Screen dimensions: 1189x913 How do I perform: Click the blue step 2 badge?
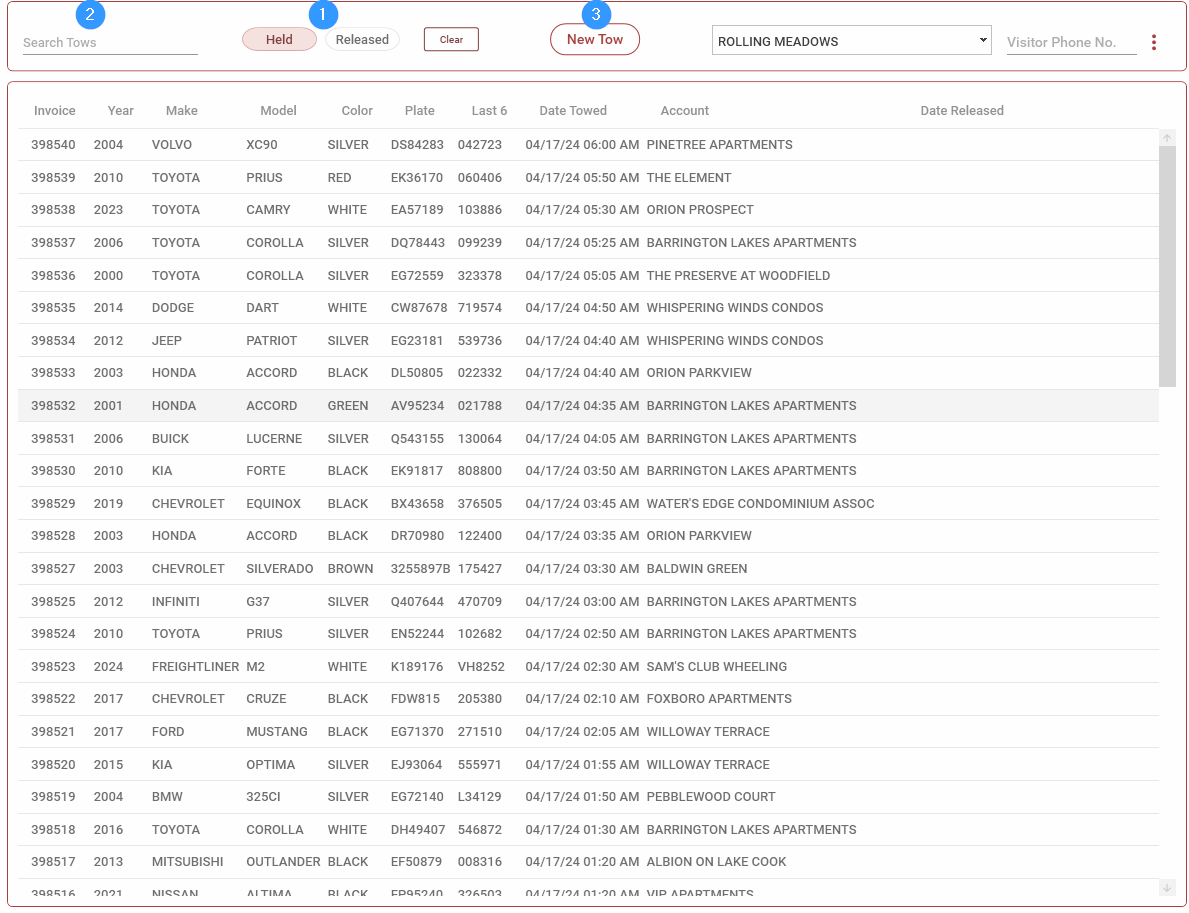coord(91,15)
